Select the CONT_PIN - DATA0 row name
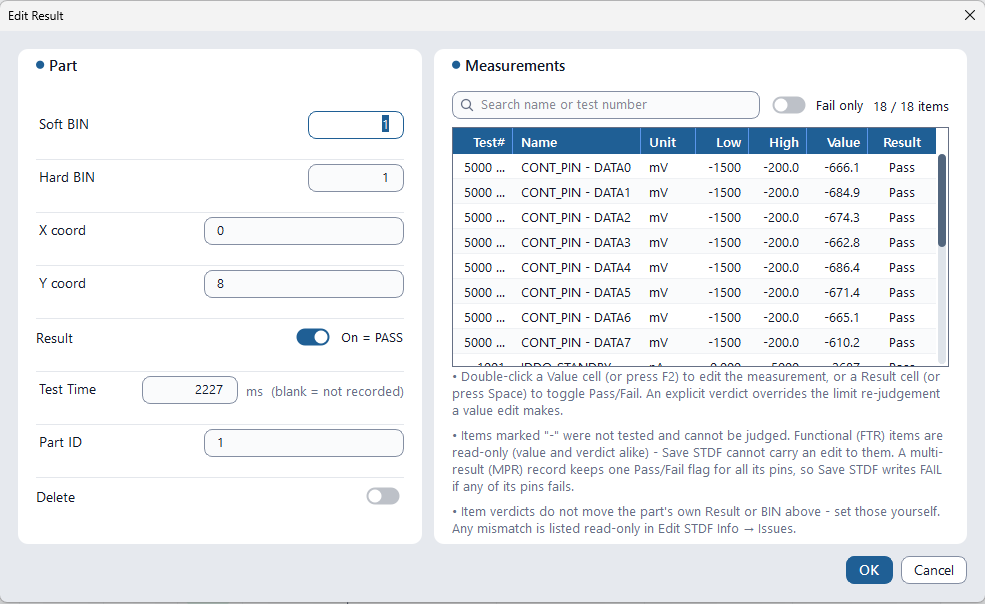Screen dimensions: 985x604 [x=576, y=168]
